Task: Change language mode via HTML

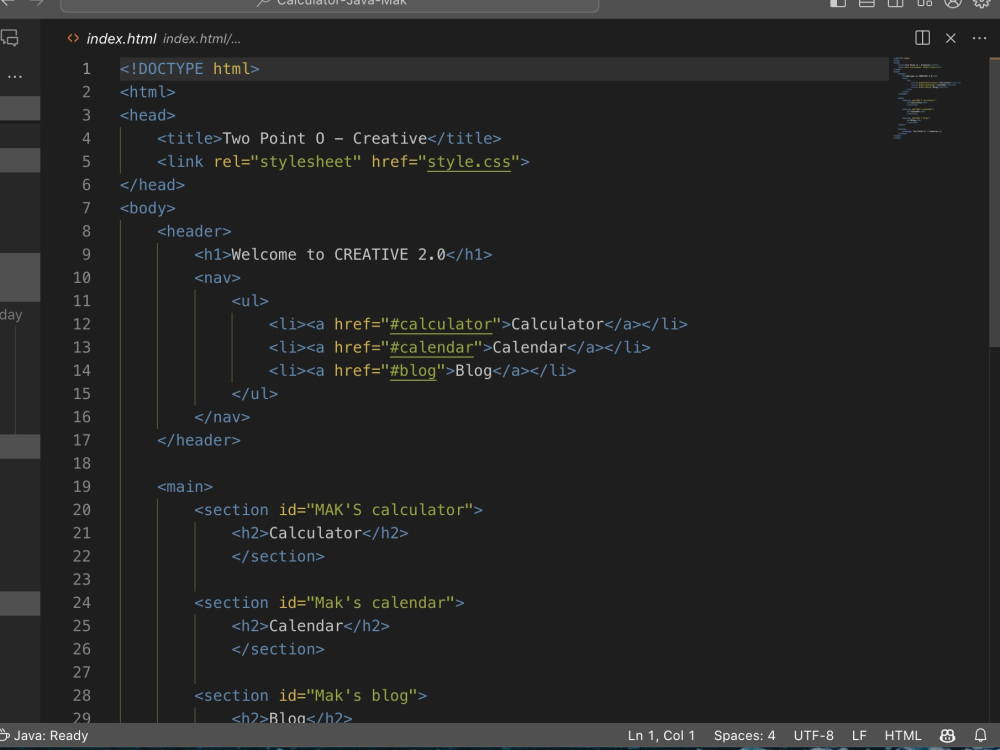Action: pos(902,735)
